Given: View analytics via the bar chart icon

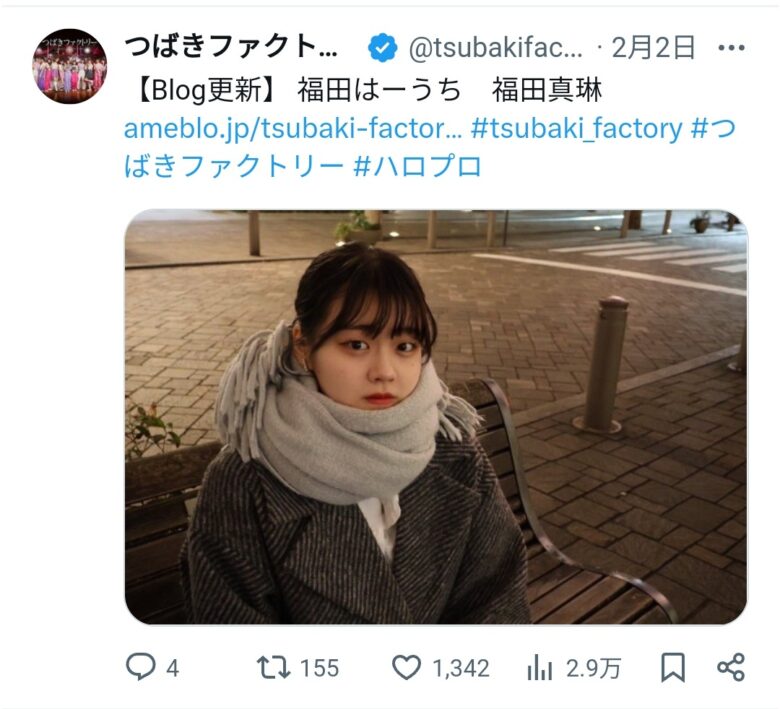Looking at the screenshot, I should coord(539,667).
